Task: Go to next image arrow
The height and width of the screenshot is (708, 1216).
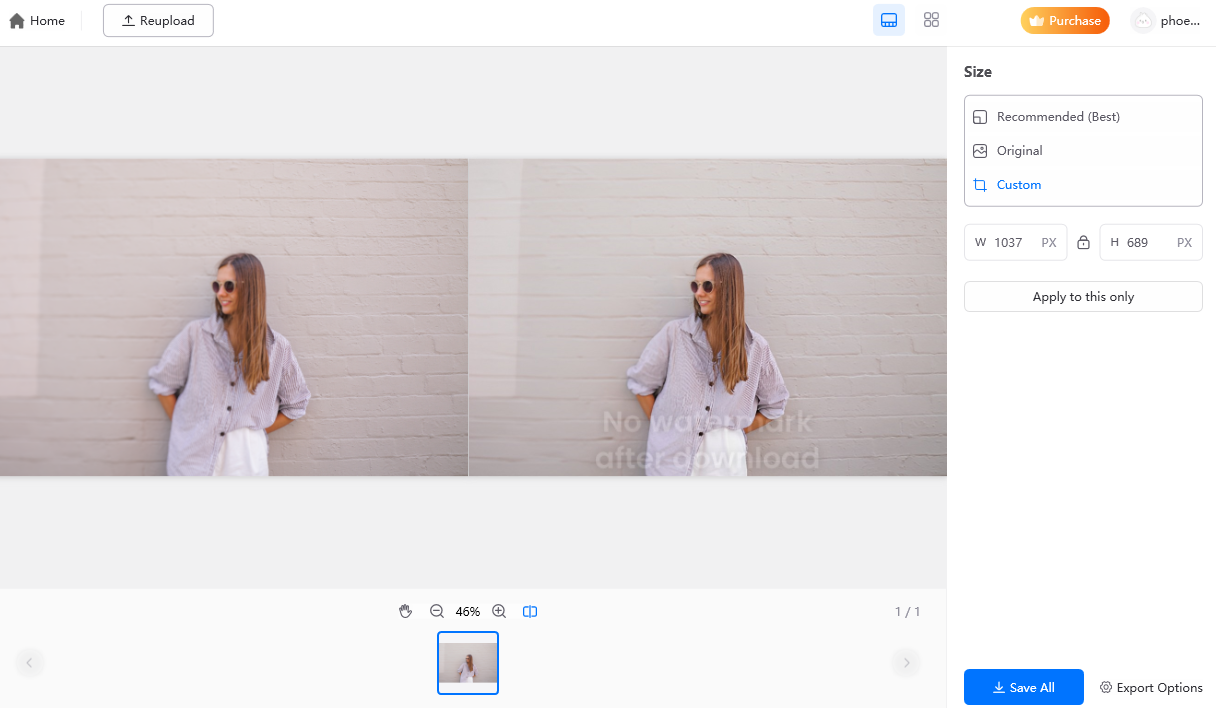Action: (x=906, y=662)
